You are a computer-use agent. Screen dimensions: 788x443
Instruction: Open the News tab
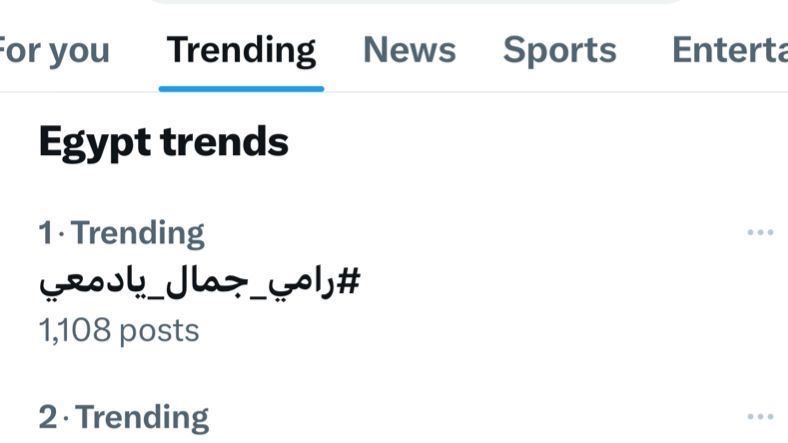pyautogui.click(x=409, y=50)
